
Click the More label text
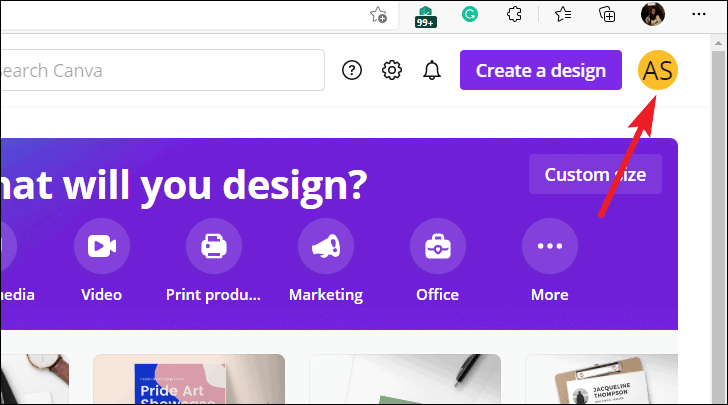[550, 294]
